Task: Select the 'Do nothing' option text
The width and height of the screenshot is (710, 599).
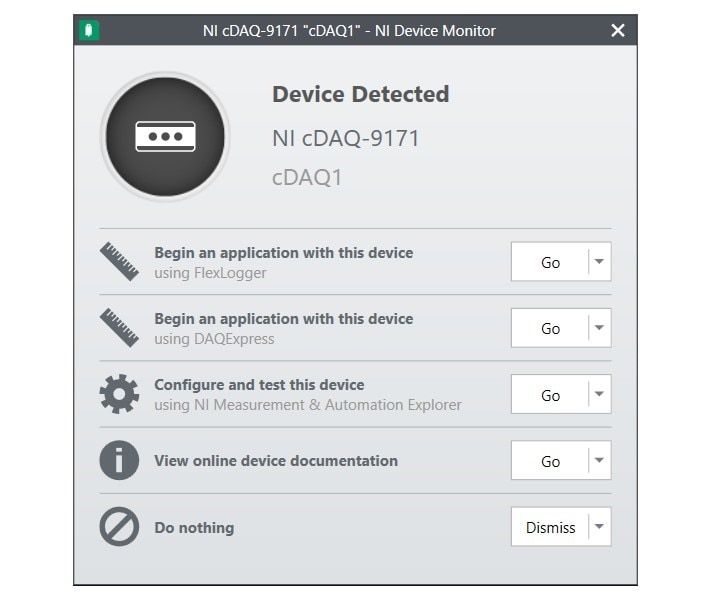Action: (x=194, y=527)
